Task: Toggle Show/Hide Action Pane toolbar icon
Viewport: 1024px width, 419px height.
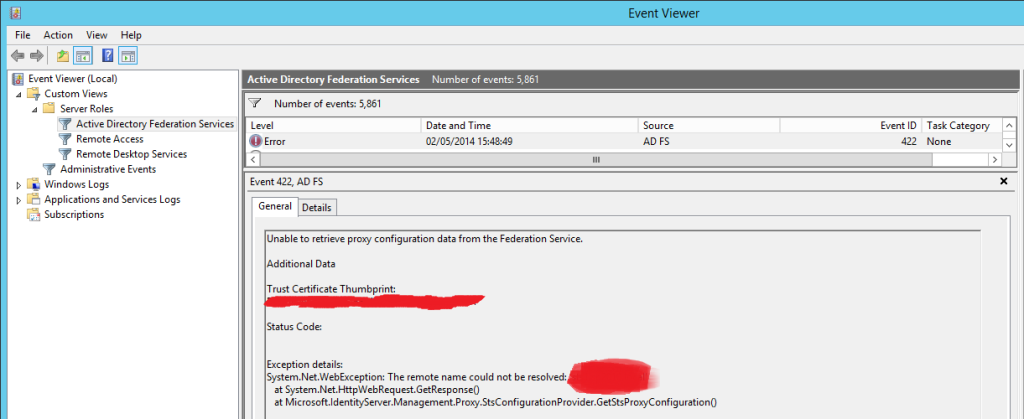Action: (127, 56)
